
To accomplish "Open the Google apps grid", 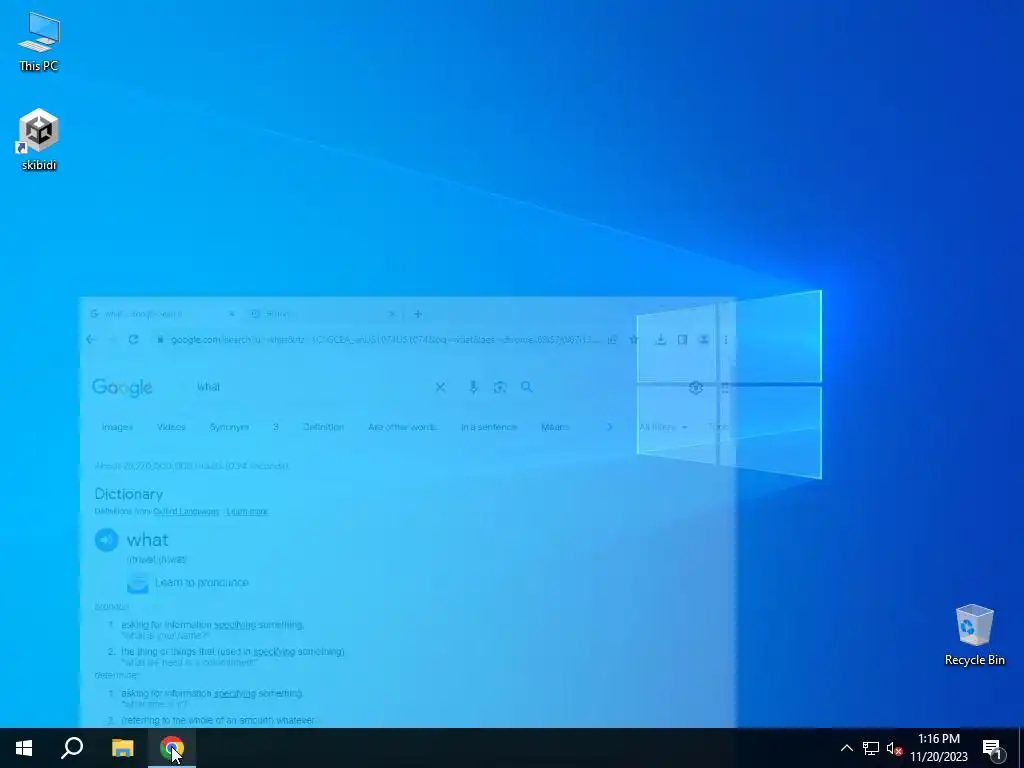I will [725, 388].
